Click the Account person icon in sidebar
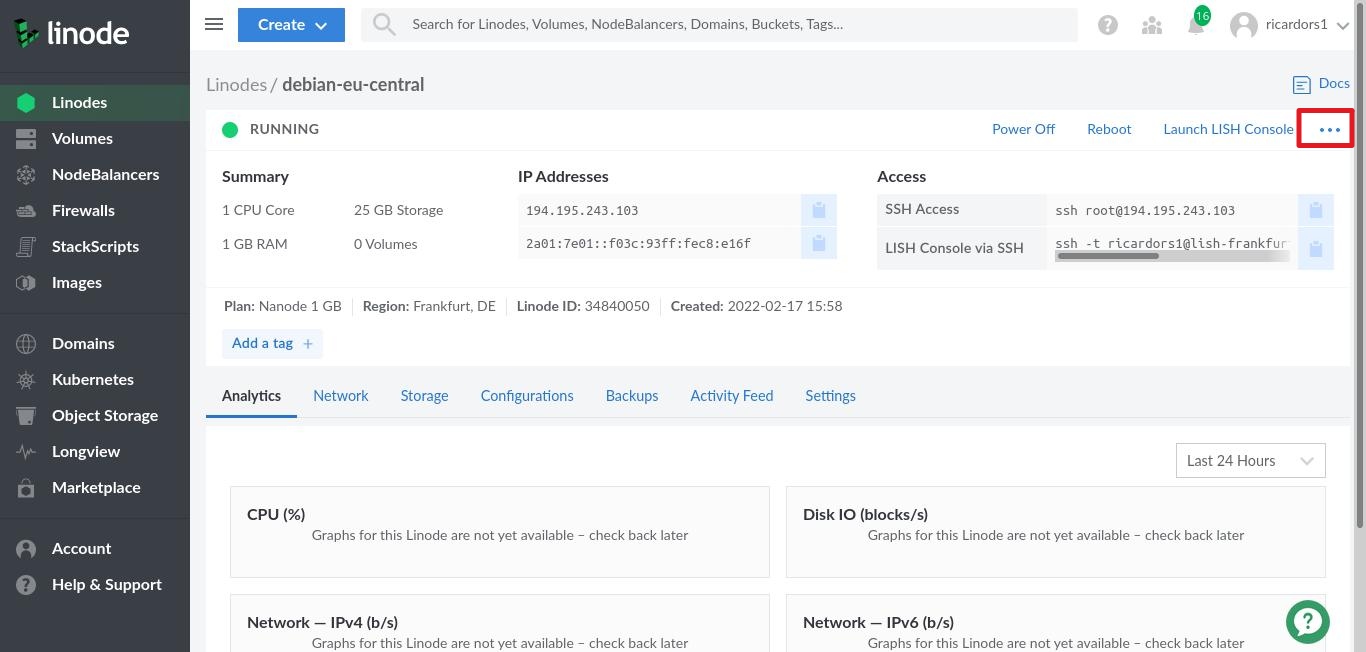Image resolution: width=1366 pixels, height=652 pixels. coord(26,549)
